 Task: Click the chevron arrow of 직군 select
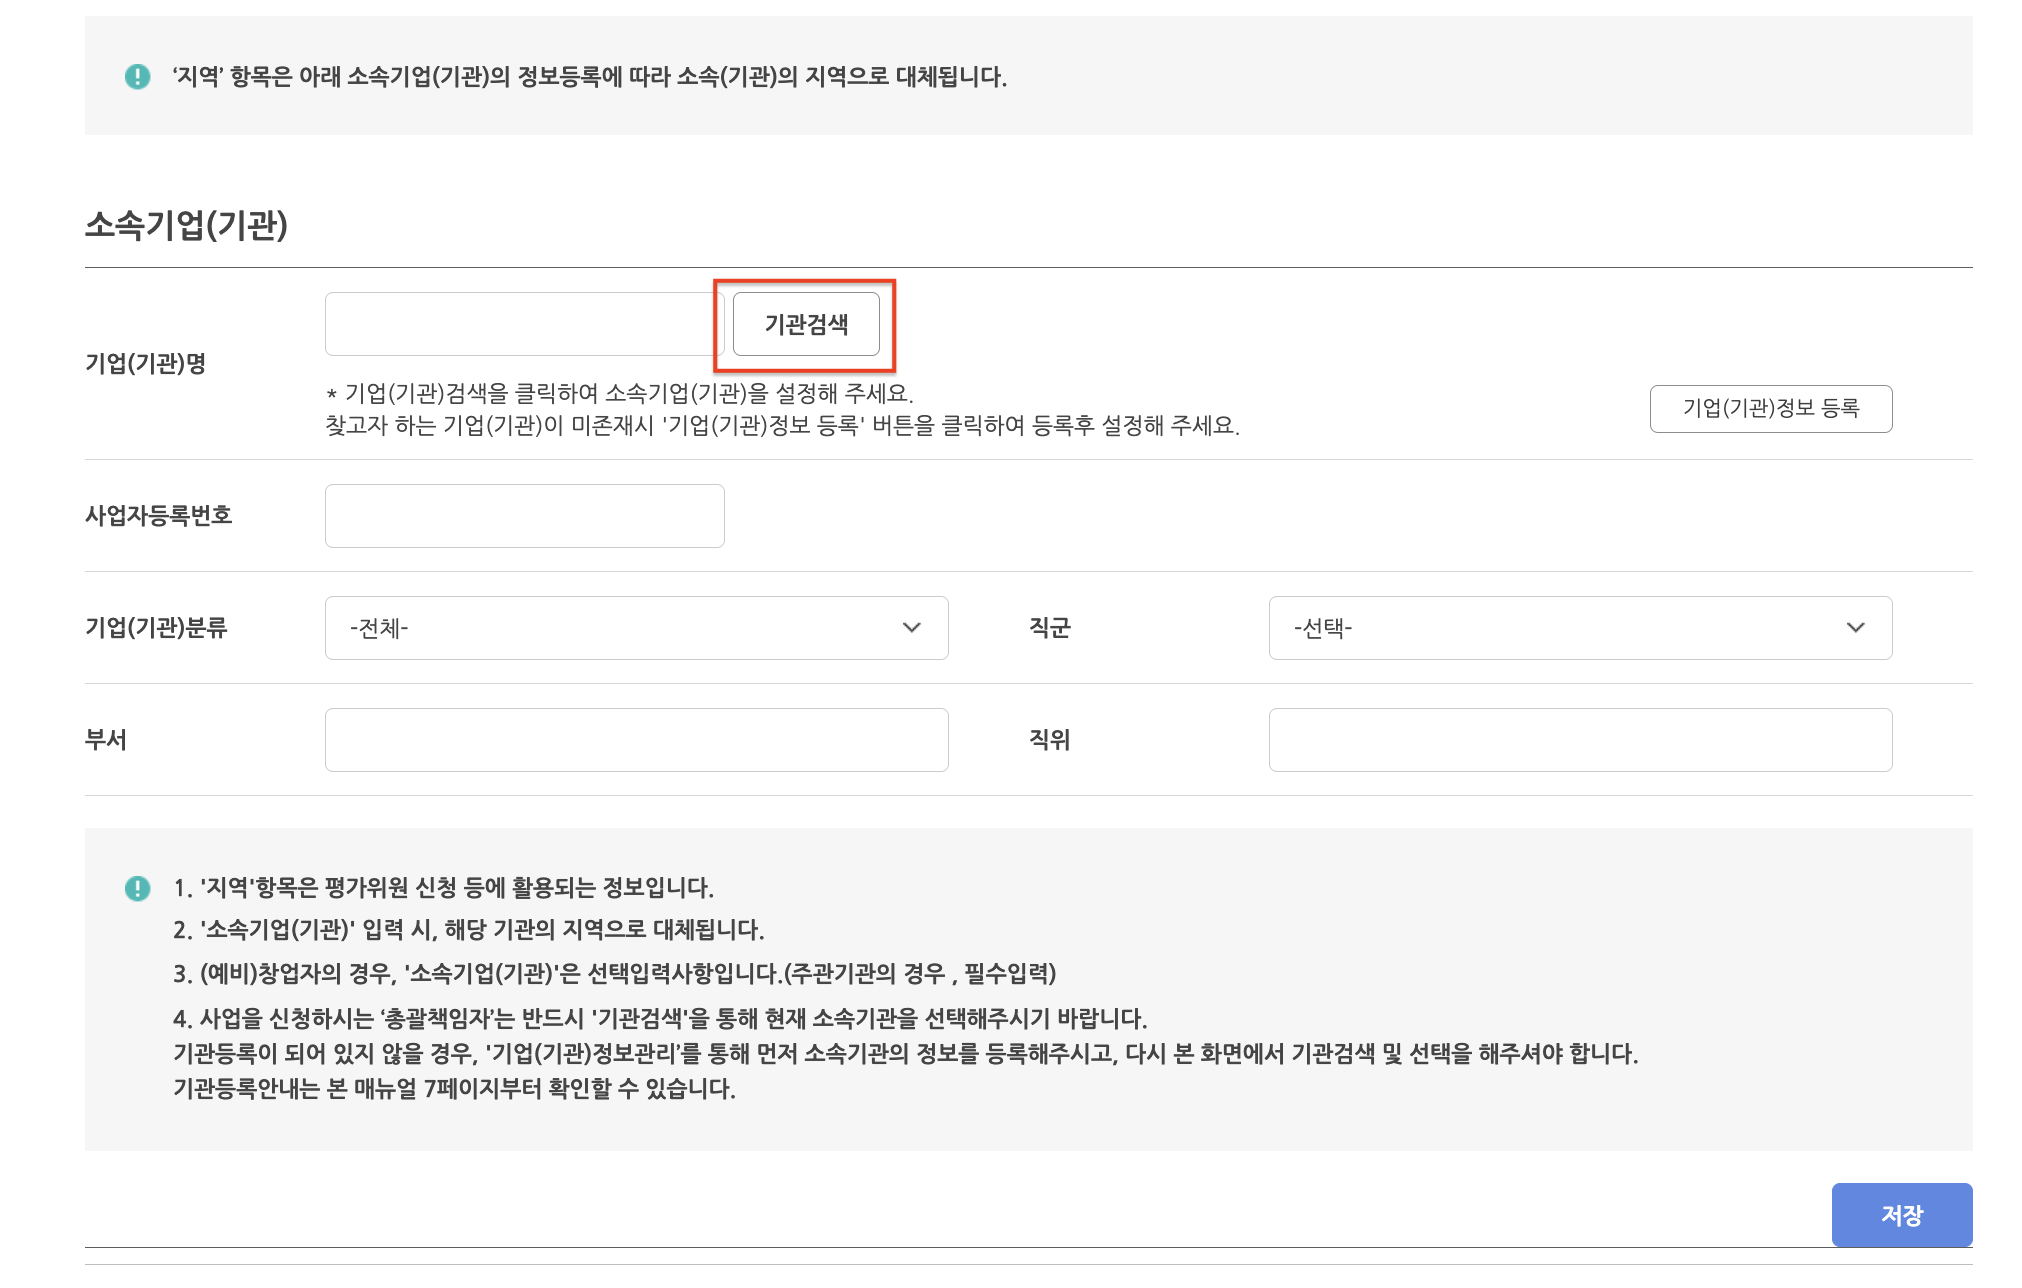point(1855,628)
